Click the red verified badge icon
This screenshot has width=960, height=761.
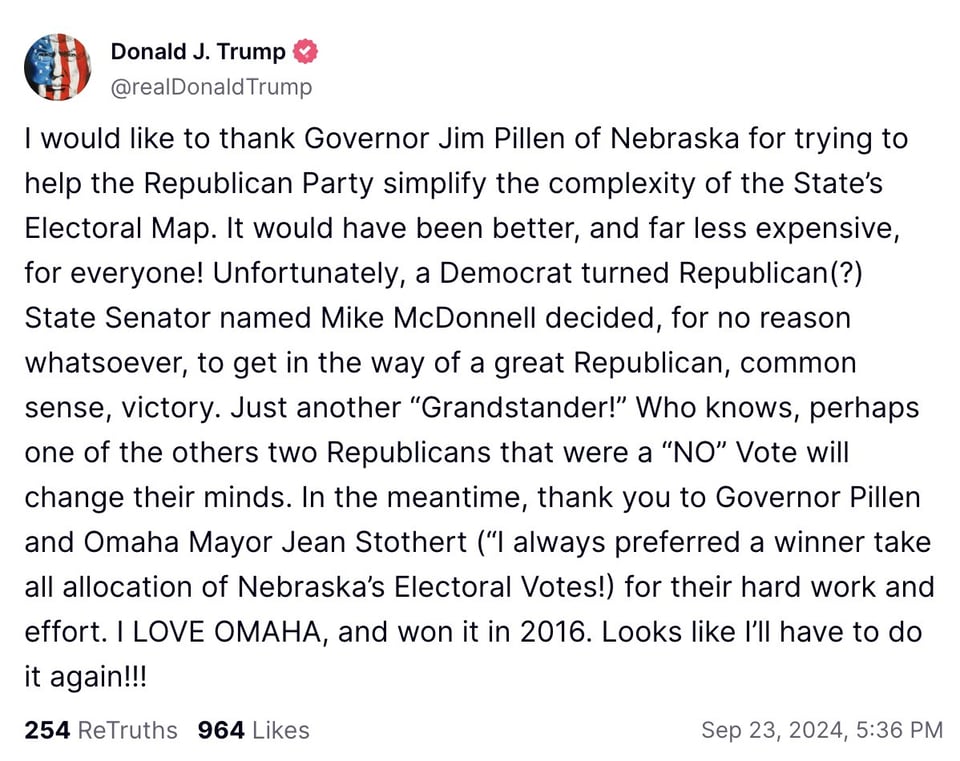(305, 52)
